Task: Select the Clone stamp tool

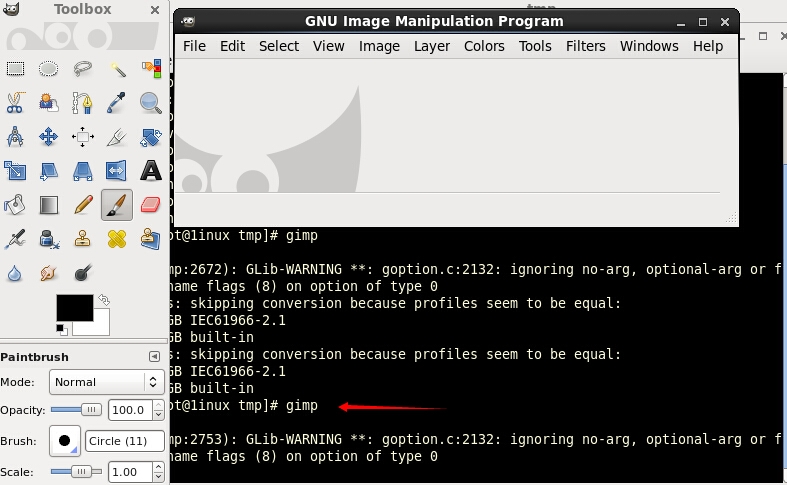Action: tap(83, 239)
